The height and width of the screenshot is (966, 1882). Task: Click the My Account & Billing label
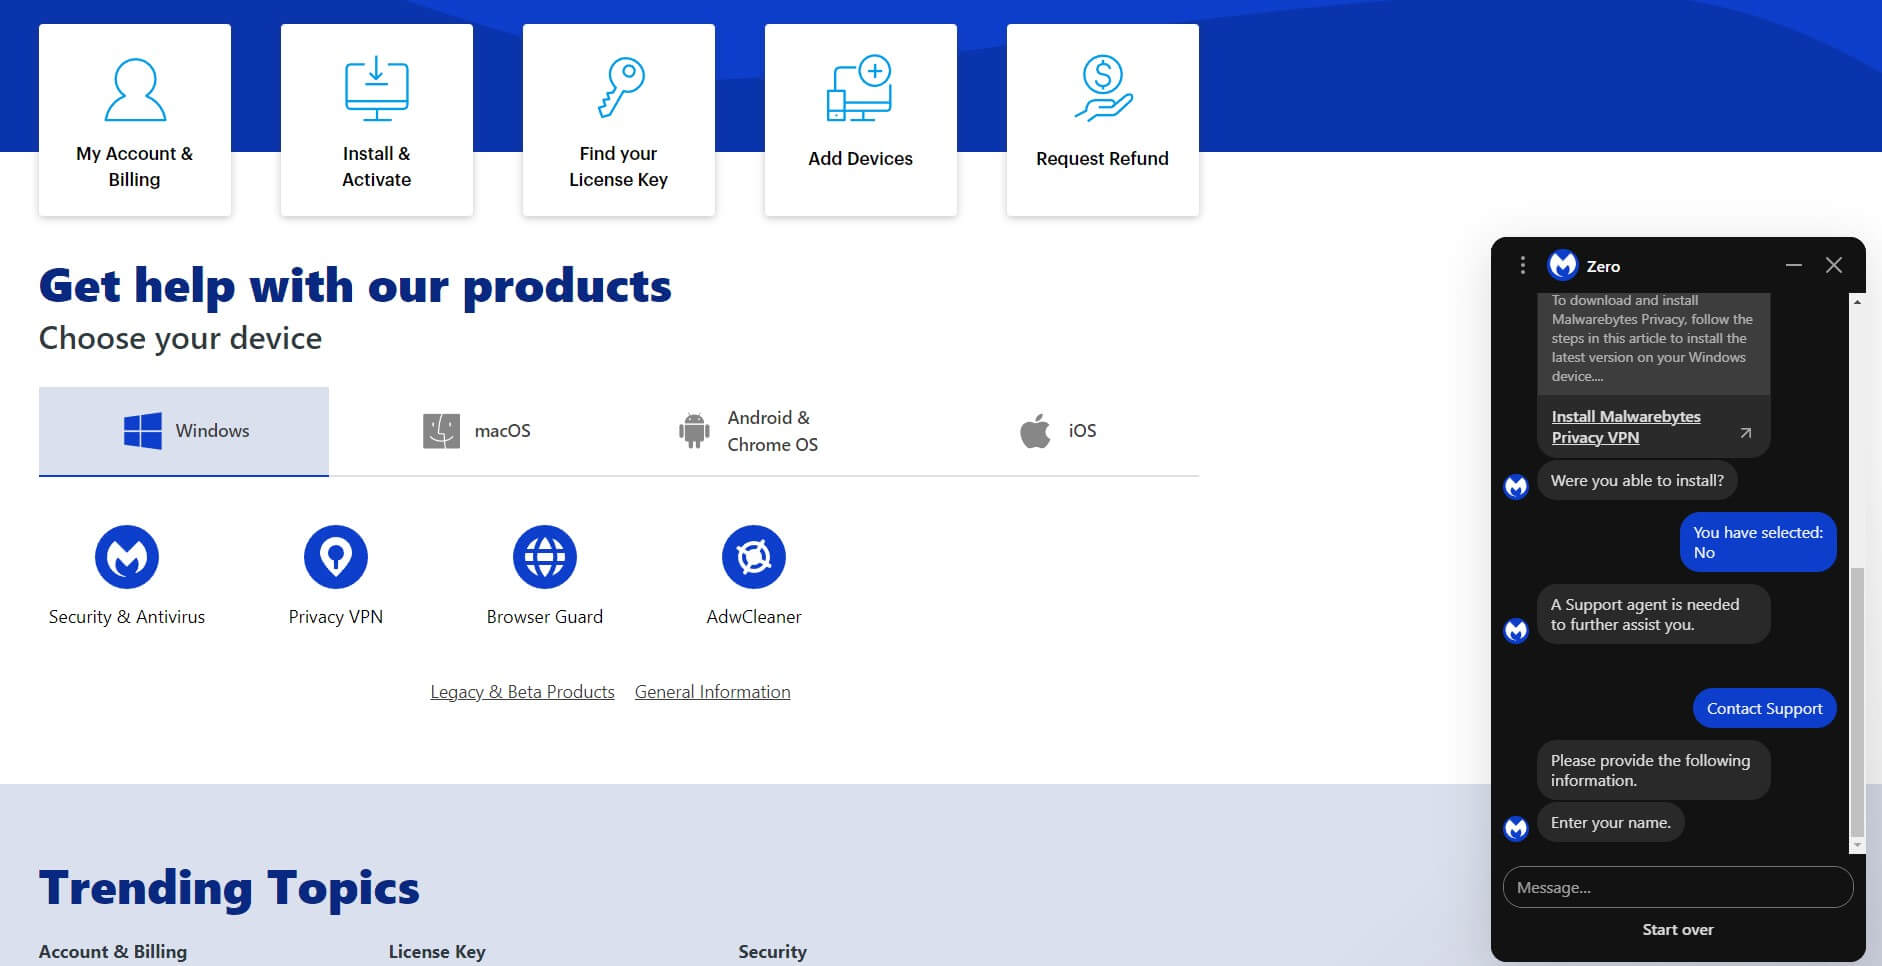134,167
